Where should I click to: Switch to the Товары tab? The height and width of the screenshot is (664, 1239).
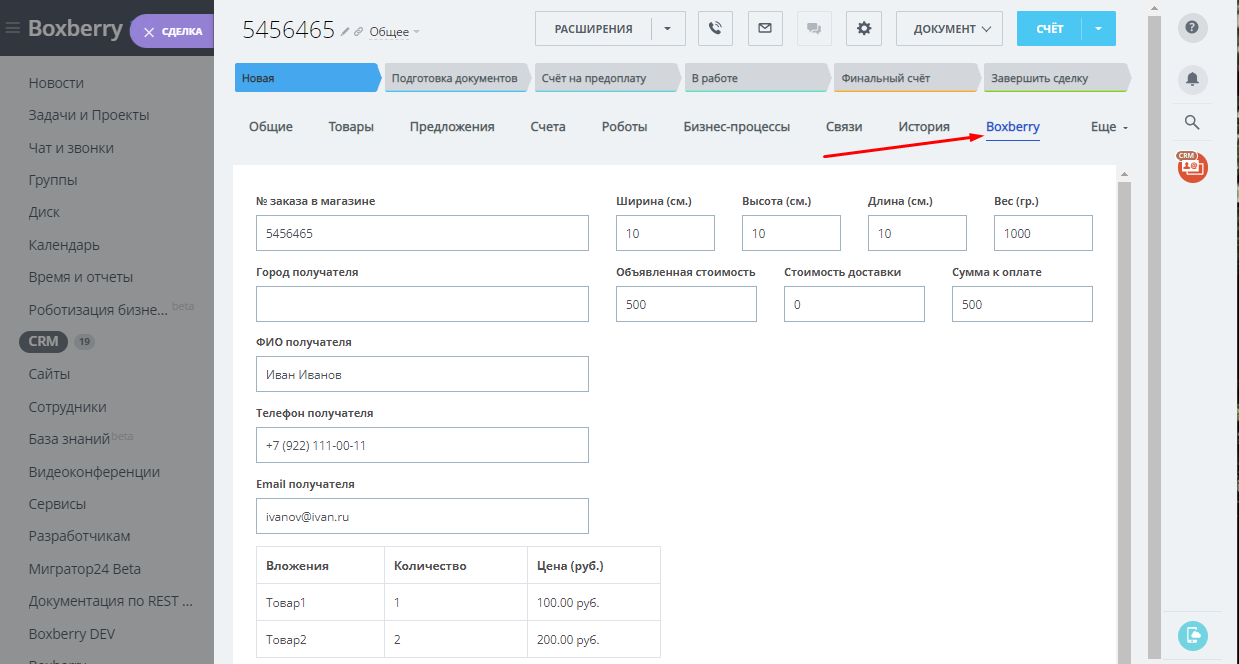click(x=351, y=127)
